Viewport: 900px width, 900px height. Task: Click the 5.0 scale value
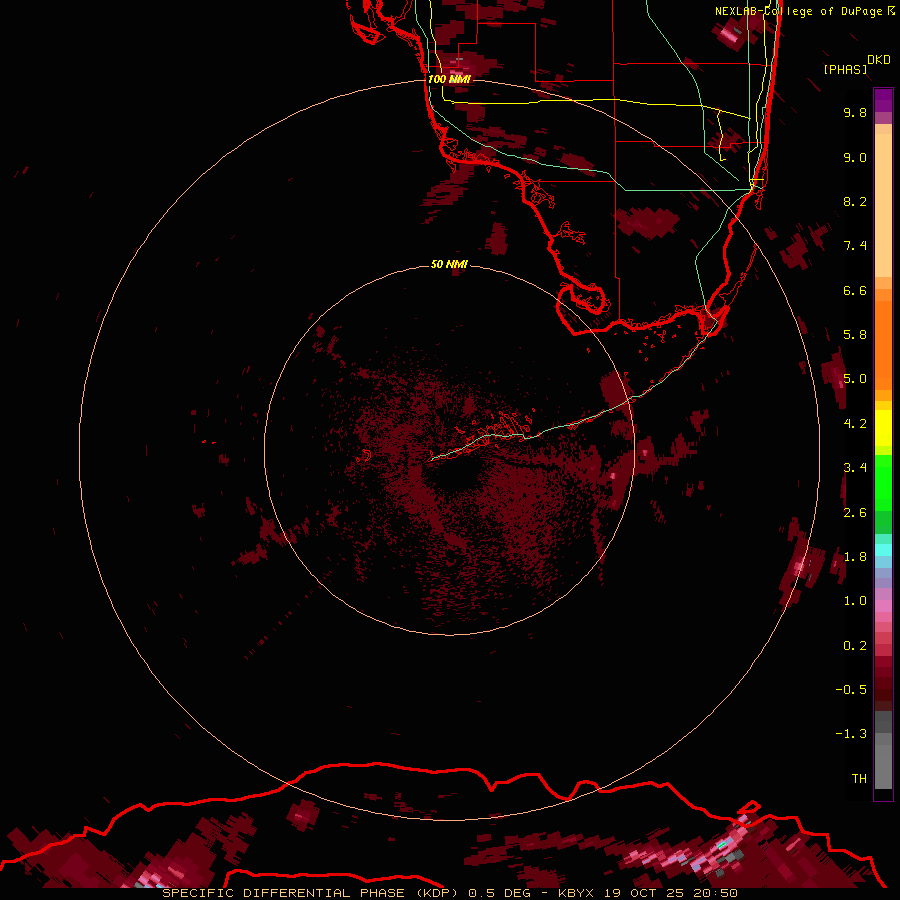[x=855, y=379]
